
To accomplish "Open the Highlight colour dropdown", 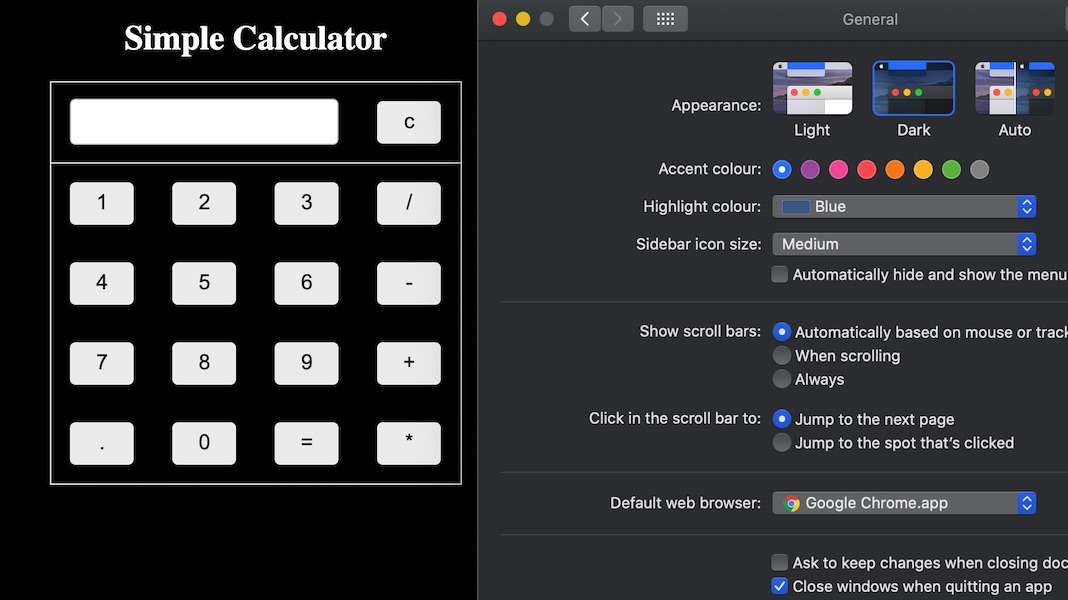I will 904,207.
